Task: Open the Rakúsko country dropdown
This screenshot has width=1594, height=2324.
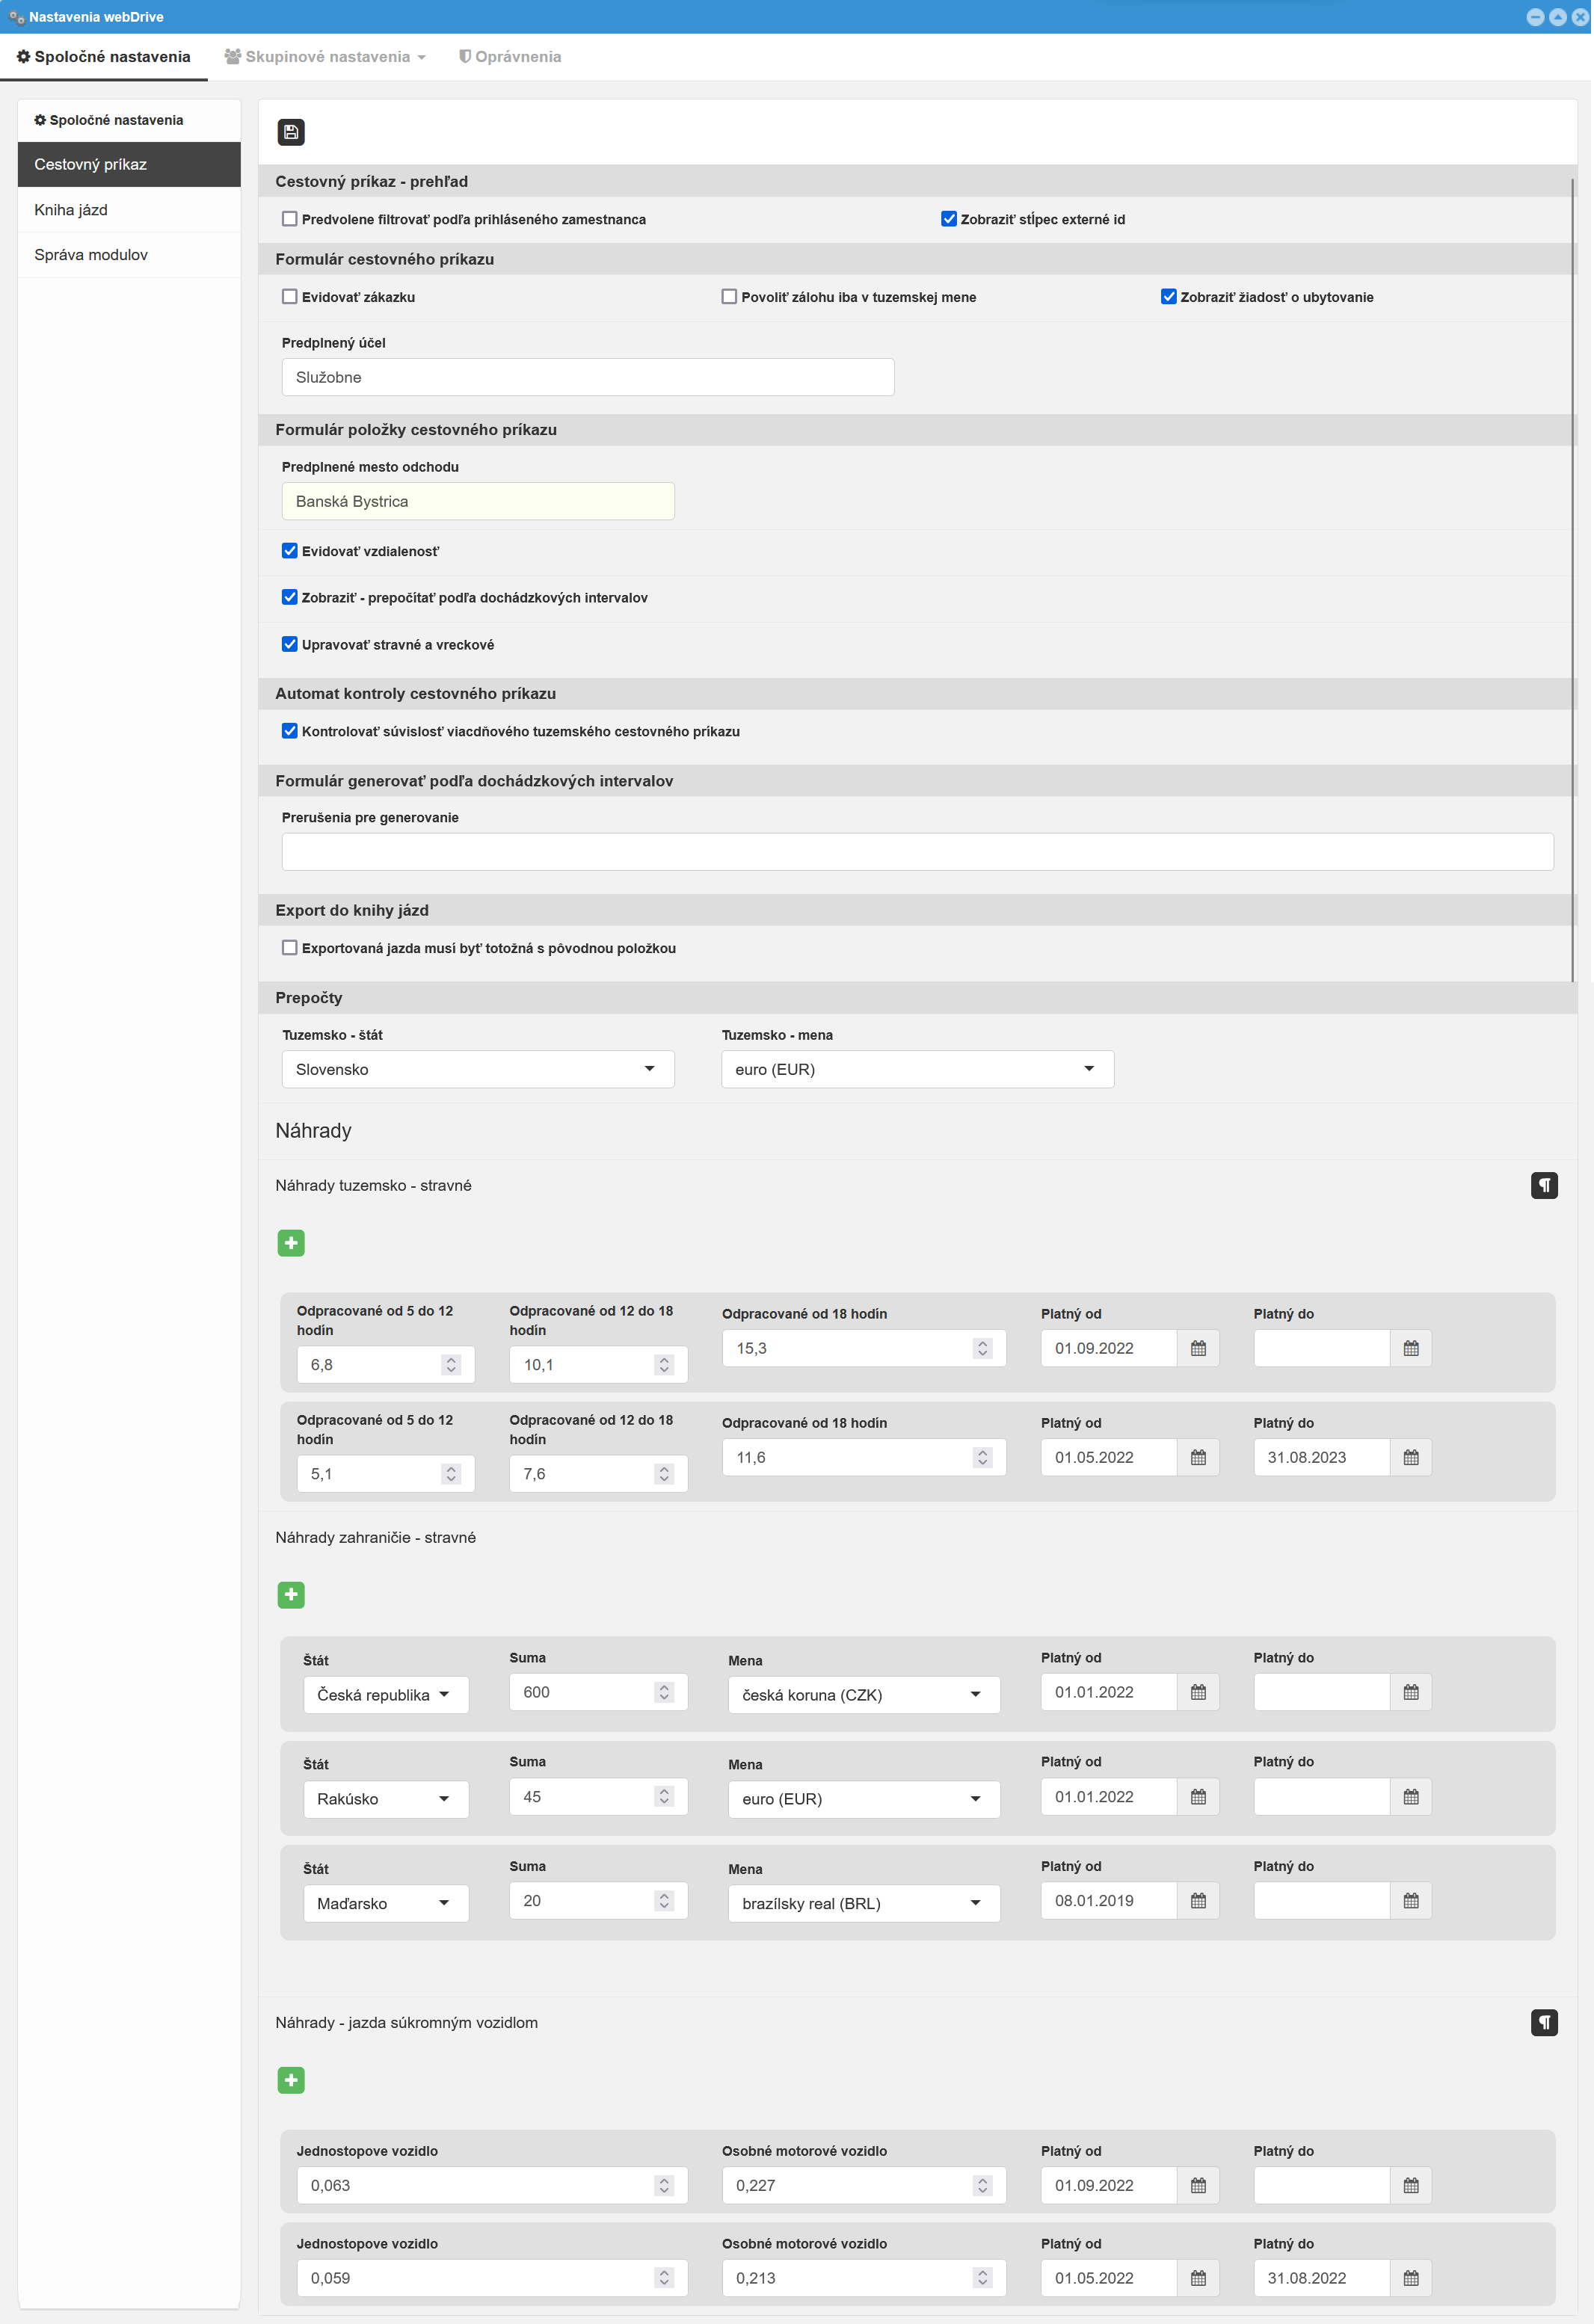Action: click(x=385, y=1799)
